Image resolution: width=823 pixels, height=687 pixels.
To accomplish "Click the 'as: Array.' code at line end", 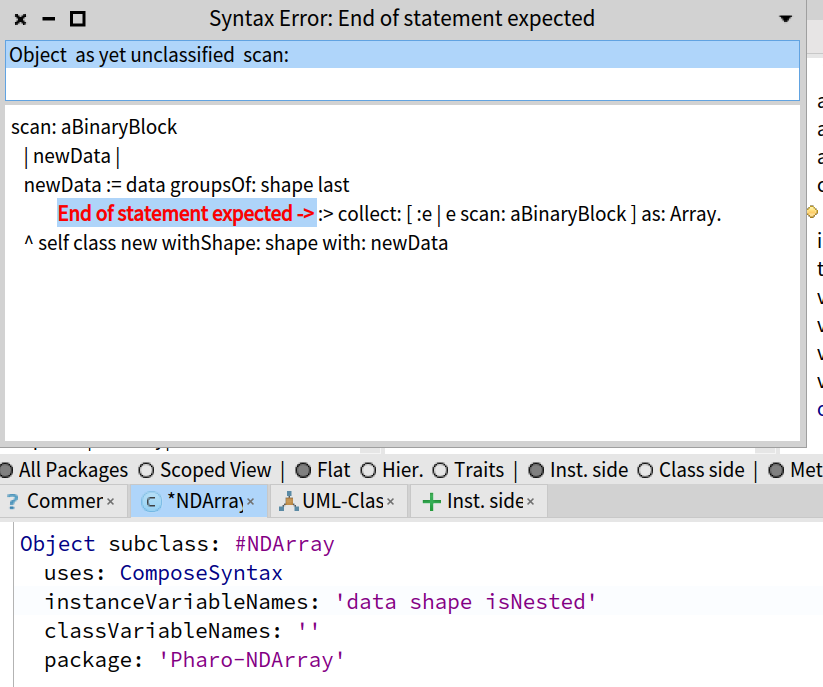I will tap(681, 214).
